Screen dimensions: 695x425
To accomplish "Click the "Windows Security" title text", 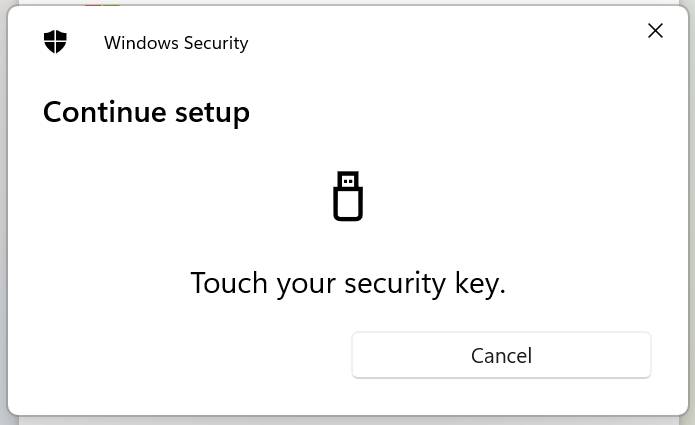I will [x=176, y=43].
